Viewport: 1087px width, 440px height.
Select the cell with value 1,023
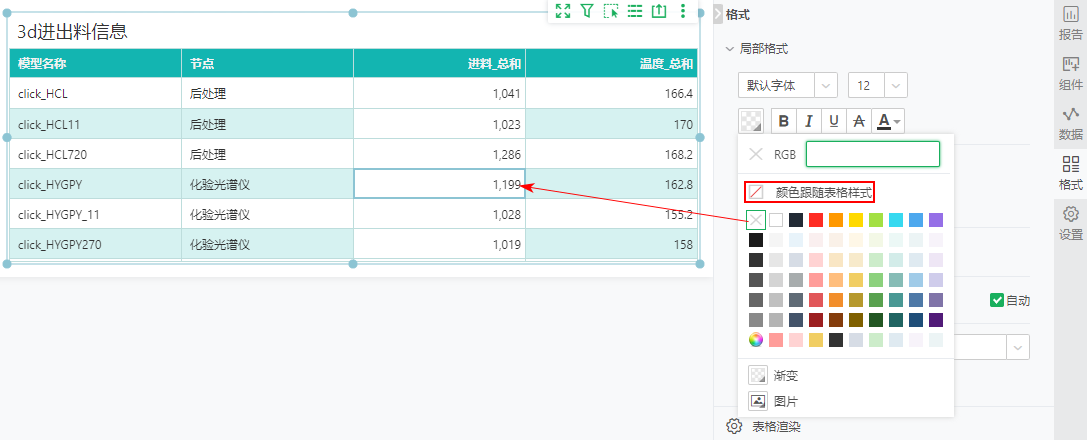click(440, 124)
